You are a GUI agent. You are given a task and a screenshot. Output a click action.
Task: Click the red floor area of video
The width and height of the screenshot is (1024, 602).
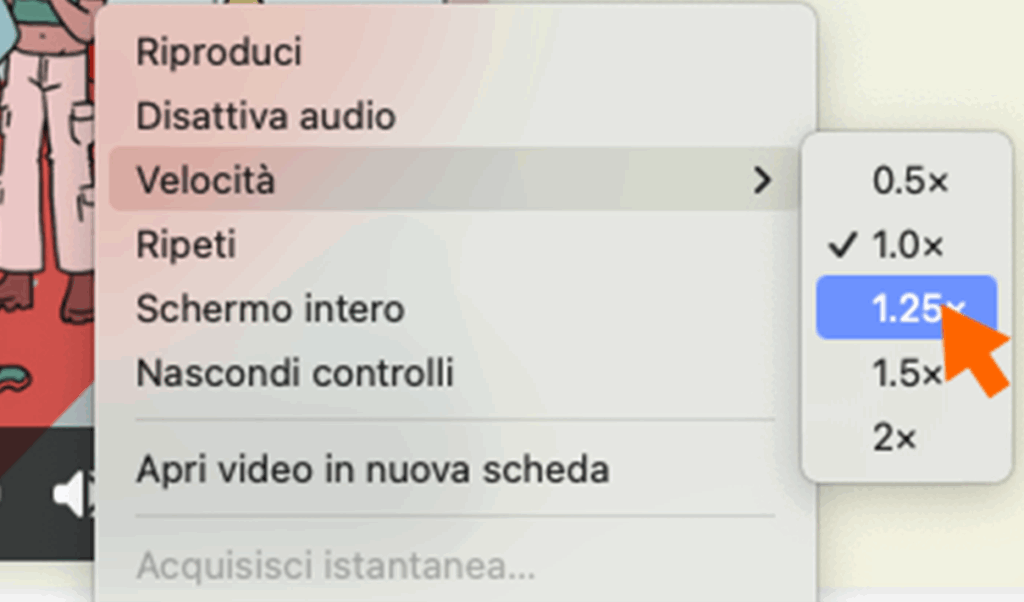(x=40, y=390)
